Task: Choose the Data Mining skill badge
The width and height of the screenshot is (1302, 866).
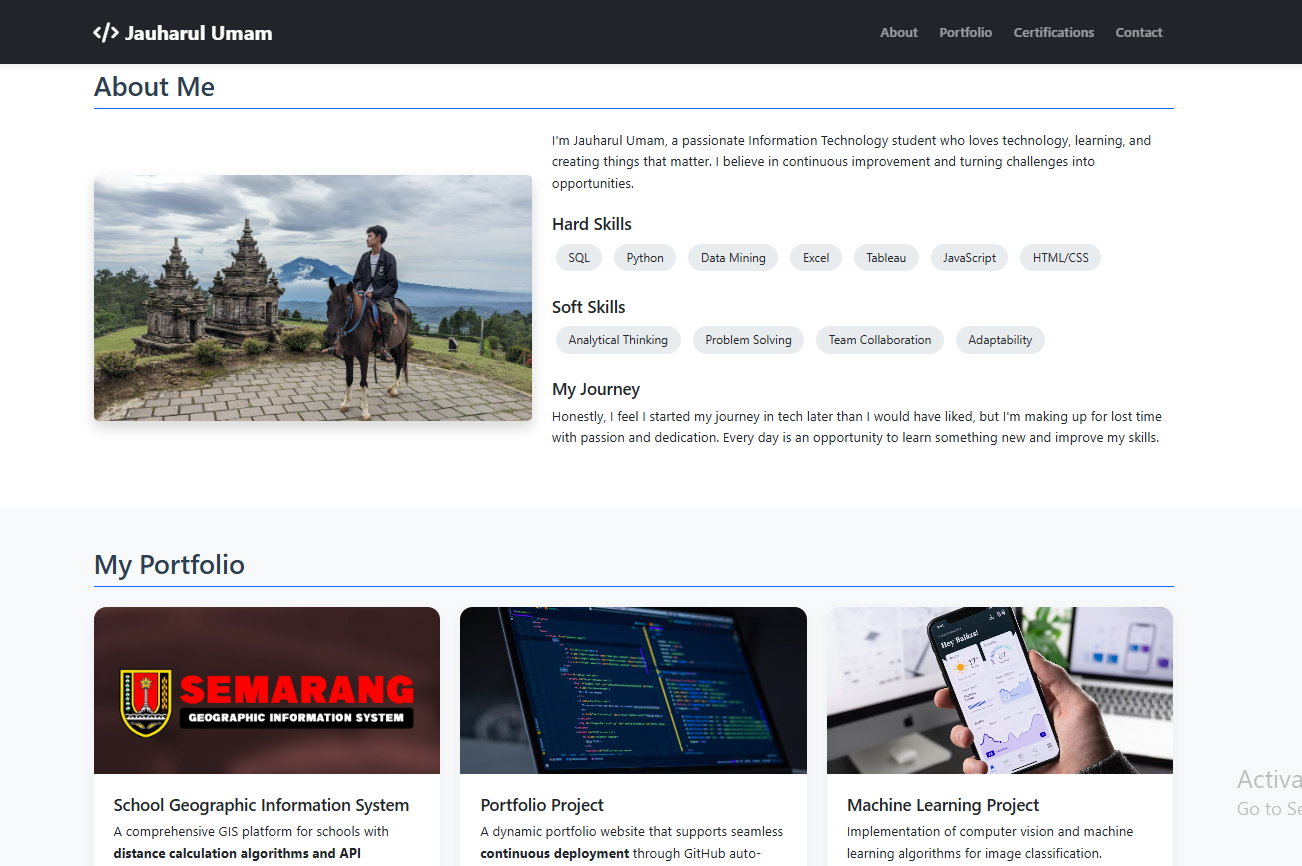Action: coord(733,258)
